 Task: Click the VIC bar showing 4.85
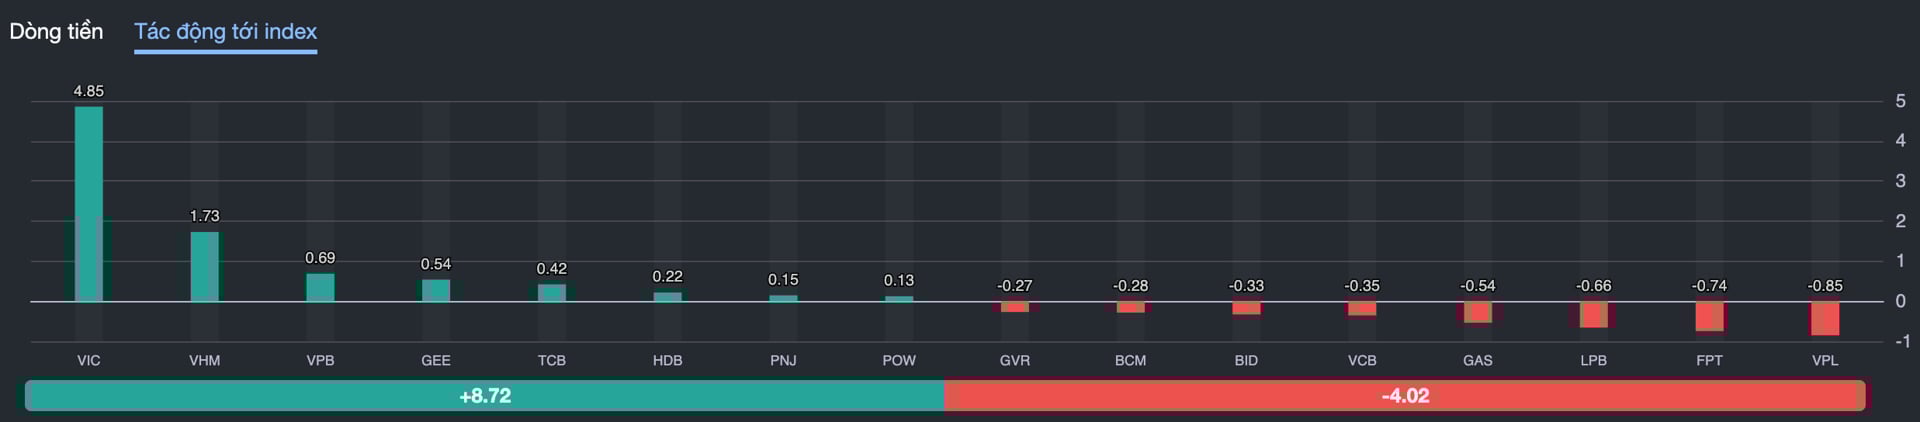point(89,203)
